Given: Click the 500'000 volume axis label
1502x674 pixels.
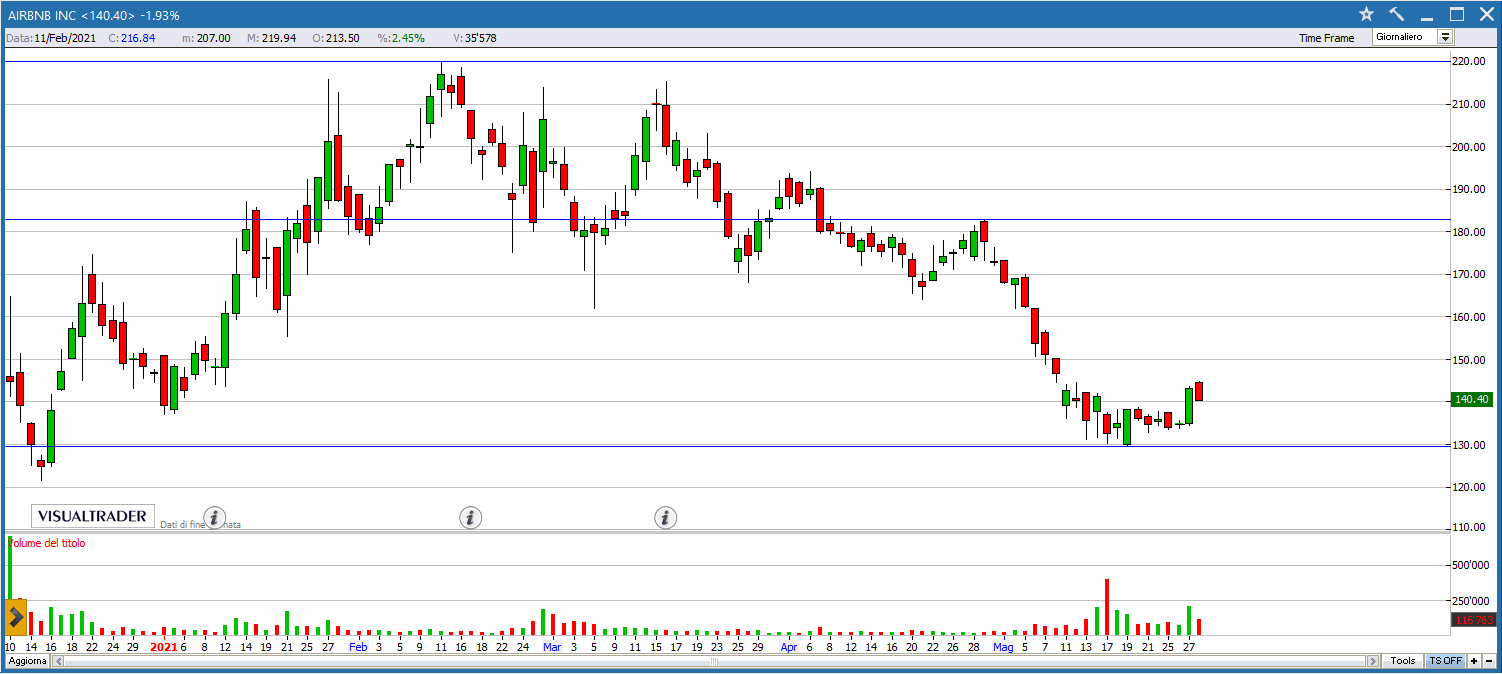Looking at the screenshot, I should (x=1472, y=564).
